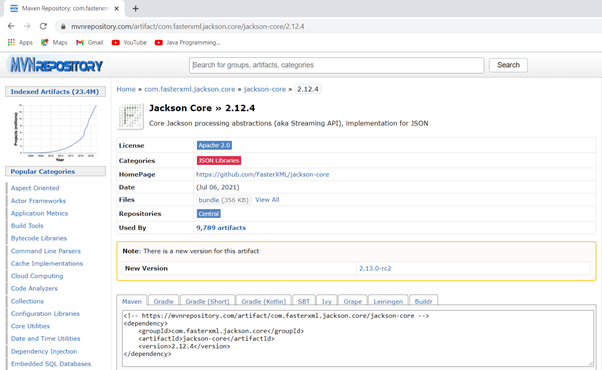Click the Search button
This screenshot has height=370, width=602.
tap(508, 65)
